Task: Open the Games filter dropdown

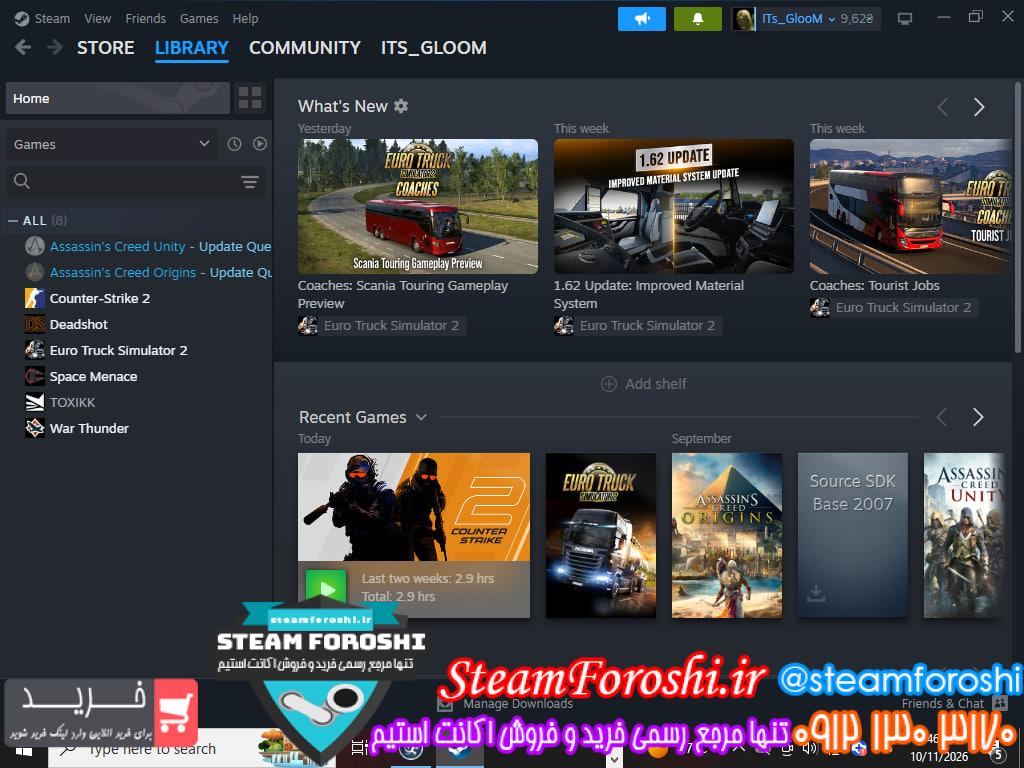Action: click(x=112, y=144)
